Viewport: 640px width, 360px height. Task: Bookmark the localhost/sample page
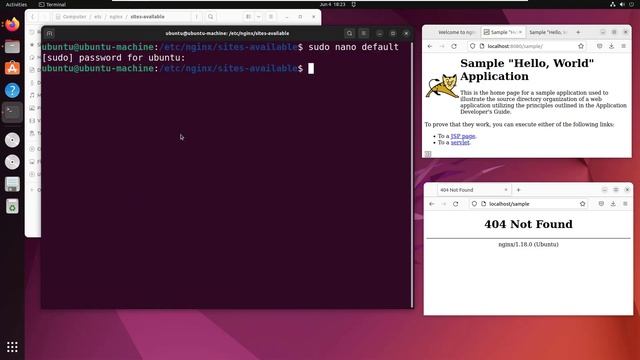click(x=582, y=204)
